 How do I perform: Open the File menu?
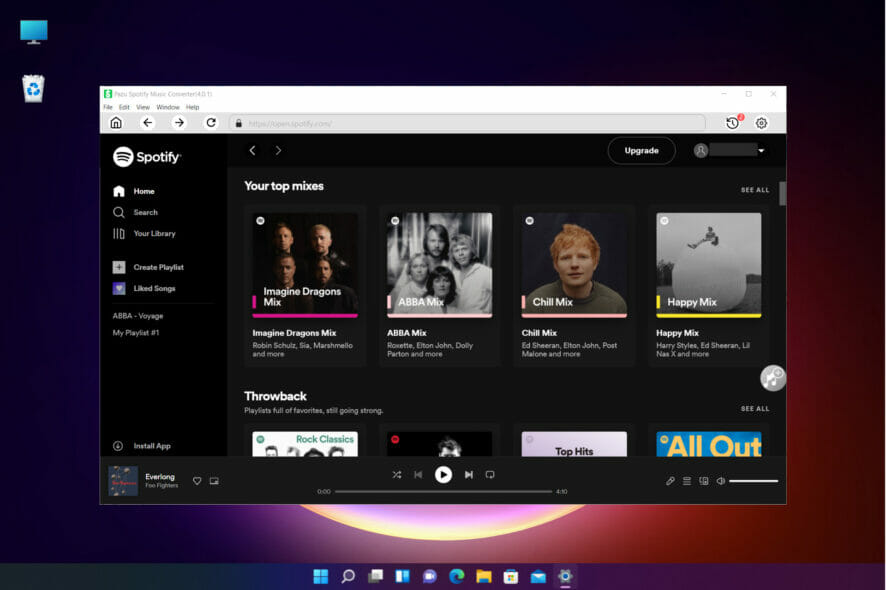108,107
